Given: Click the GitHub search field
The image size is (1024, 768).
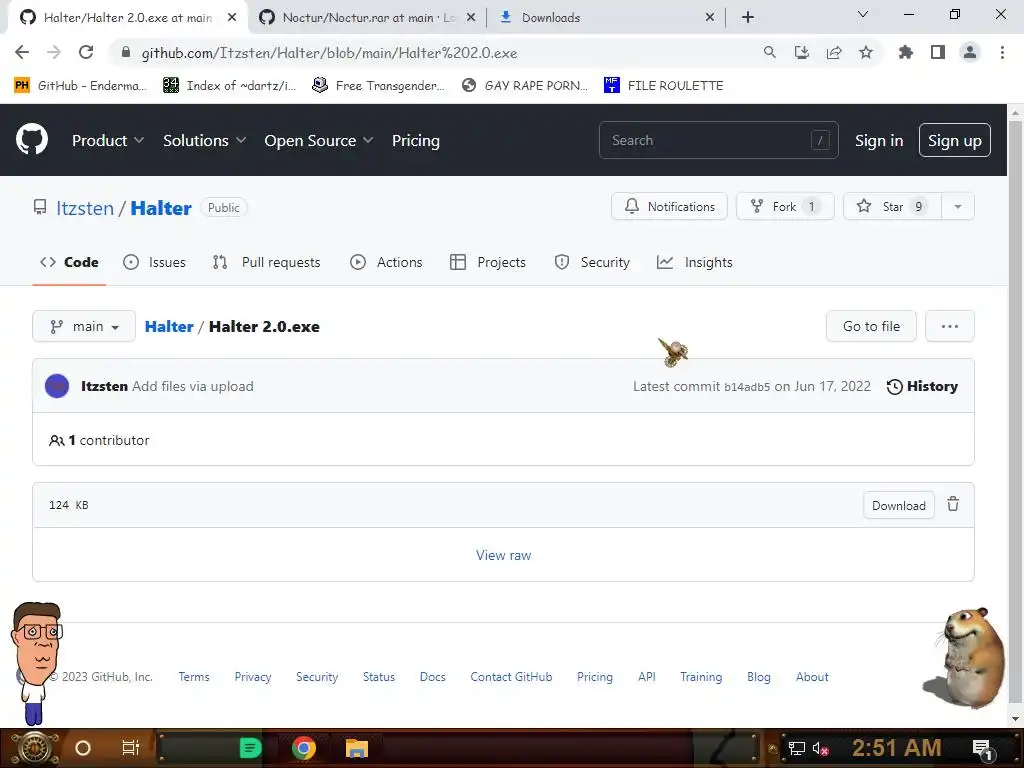Looking at the screenshot, I should 718,140.
